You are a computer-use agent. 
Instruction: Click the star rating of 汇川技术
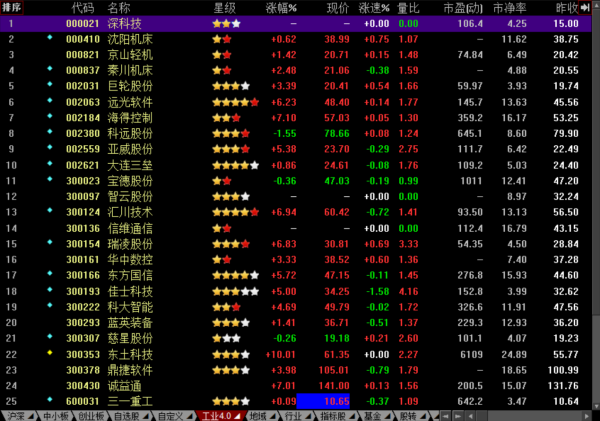coord(236,212)
